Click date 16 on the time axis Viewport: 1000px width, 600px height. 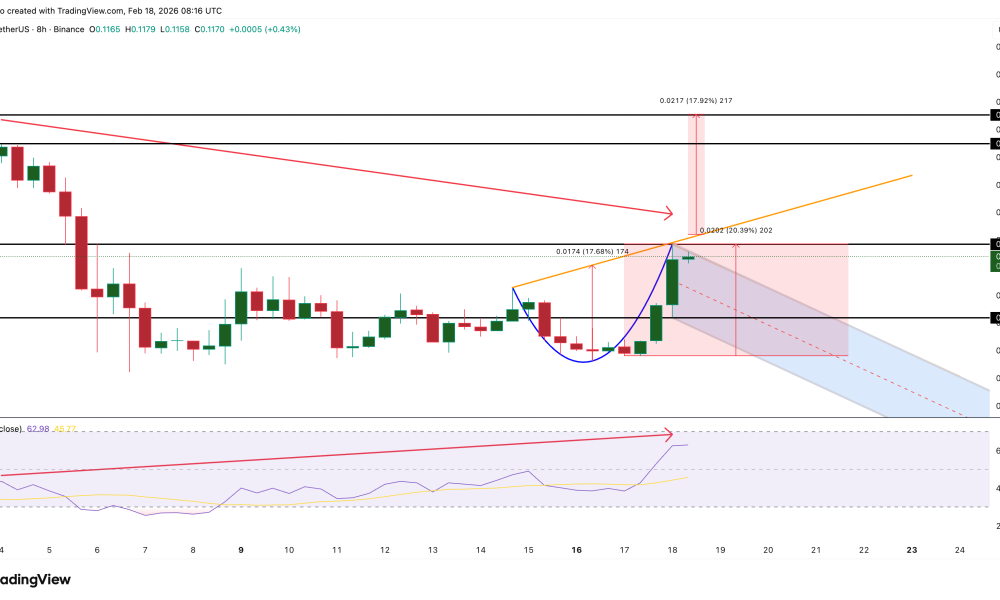576,550
